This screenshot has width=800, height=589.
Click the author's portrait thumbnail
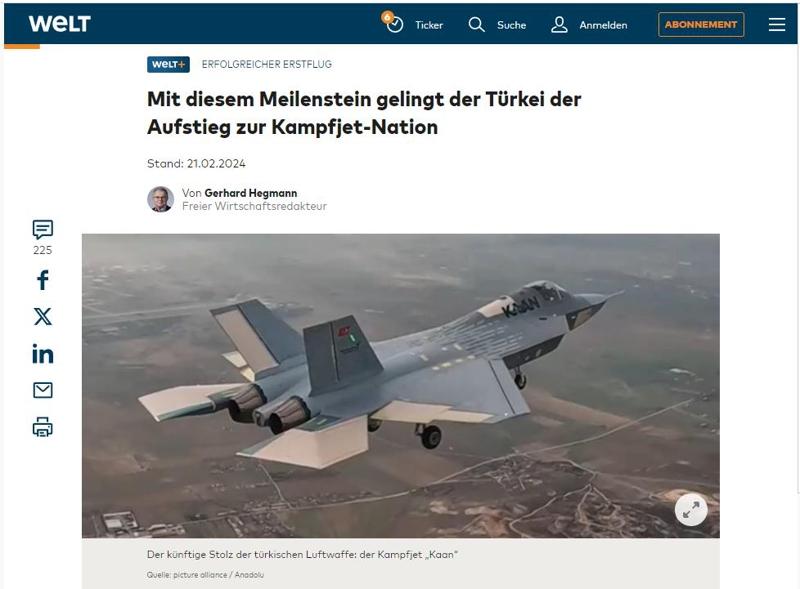pyautogui.click(x=160, y=199)
